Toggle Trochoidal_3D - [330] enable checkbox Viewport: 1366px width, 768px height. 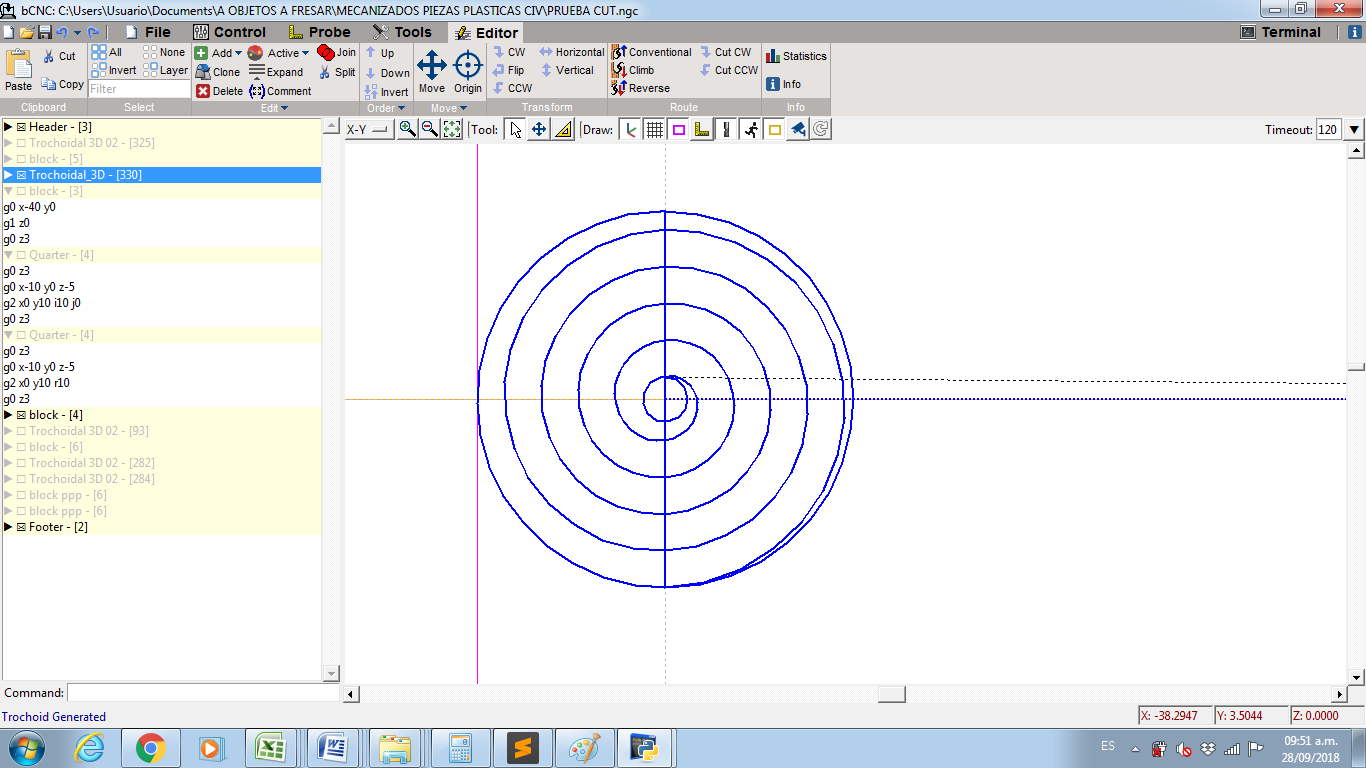pos(21,175)
